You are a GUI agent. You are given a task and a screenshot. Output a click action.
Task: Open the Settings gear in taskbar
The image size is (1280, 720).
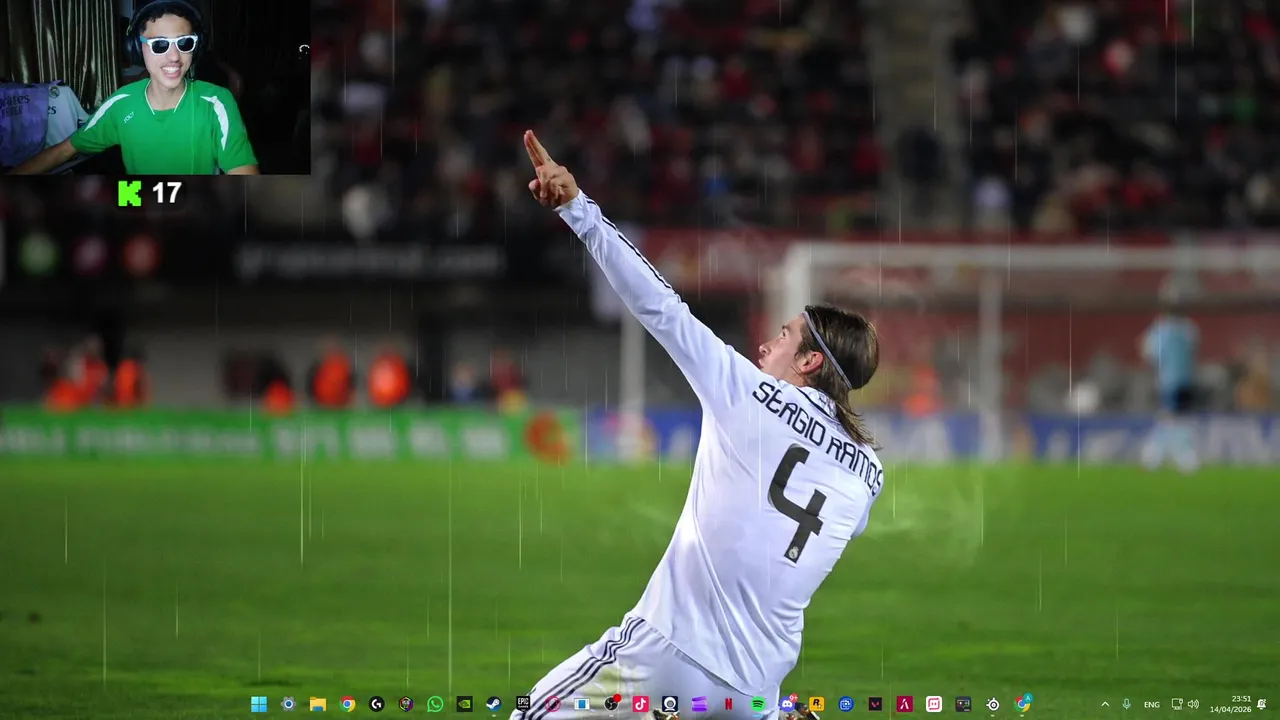tap(288, 704)
